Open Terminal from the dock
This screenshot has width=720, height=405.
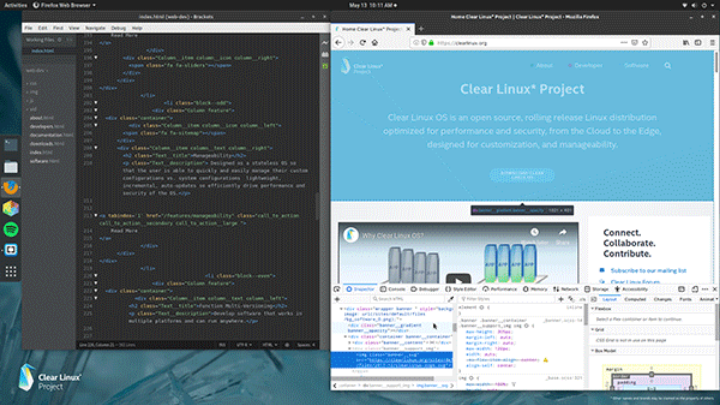coord(11,145)
